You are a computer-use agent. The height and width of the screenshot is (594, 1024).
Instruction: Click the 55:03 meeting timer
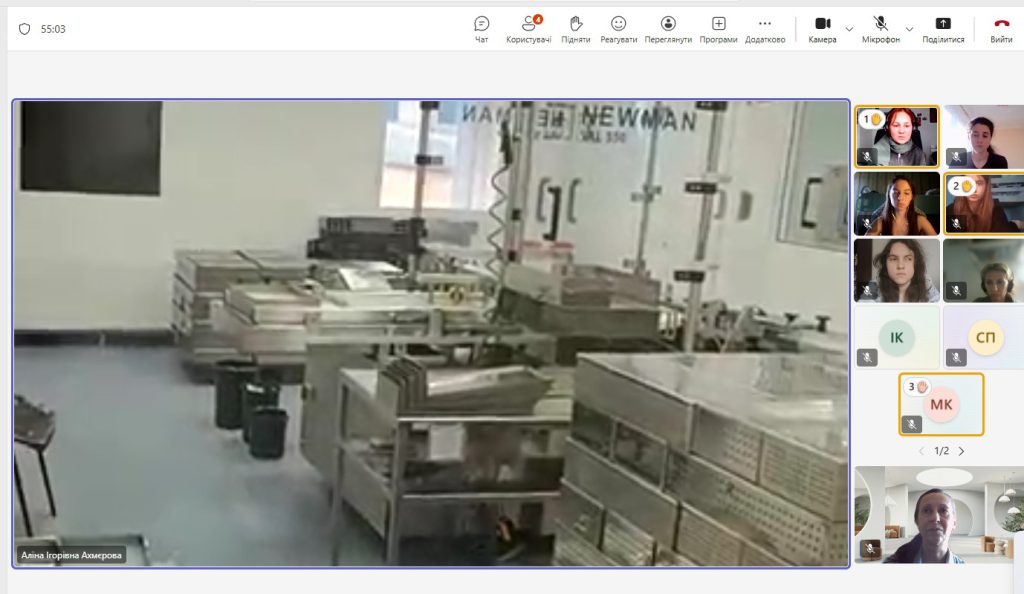click(x=53, y=29)
